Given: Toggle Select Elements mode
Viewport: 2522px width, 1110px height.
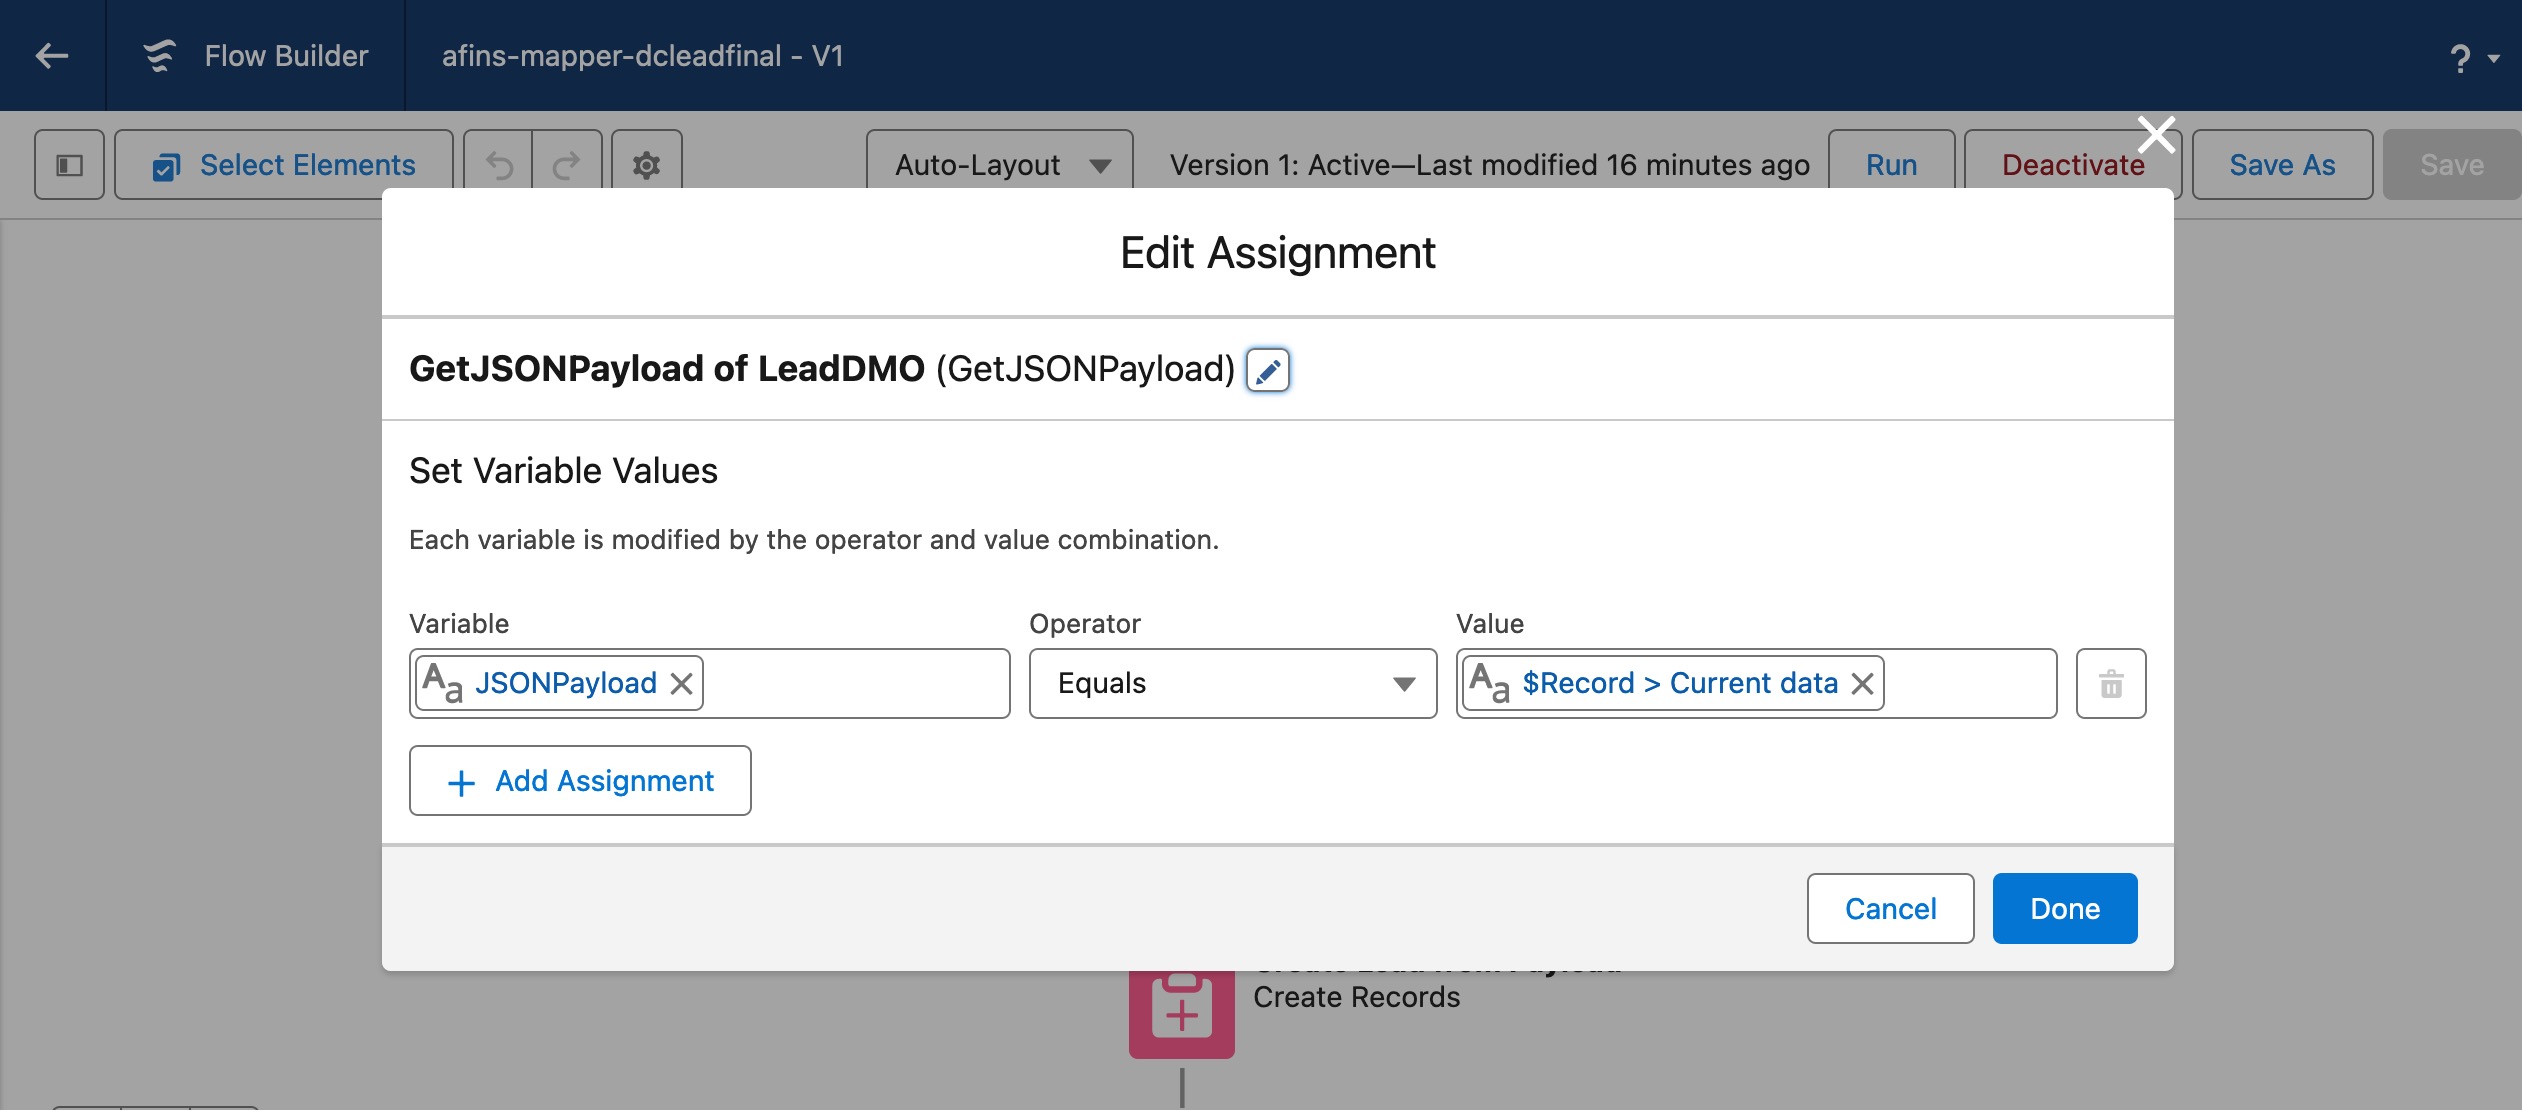Looking at the screenshot, I should (284, 165).
